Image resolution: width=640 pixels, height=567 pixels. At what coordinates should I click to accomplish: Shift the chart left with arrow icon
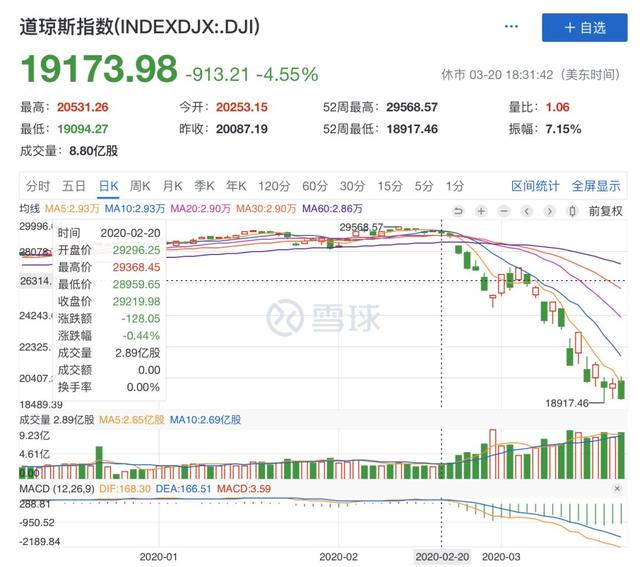click(x=526, y=210)
